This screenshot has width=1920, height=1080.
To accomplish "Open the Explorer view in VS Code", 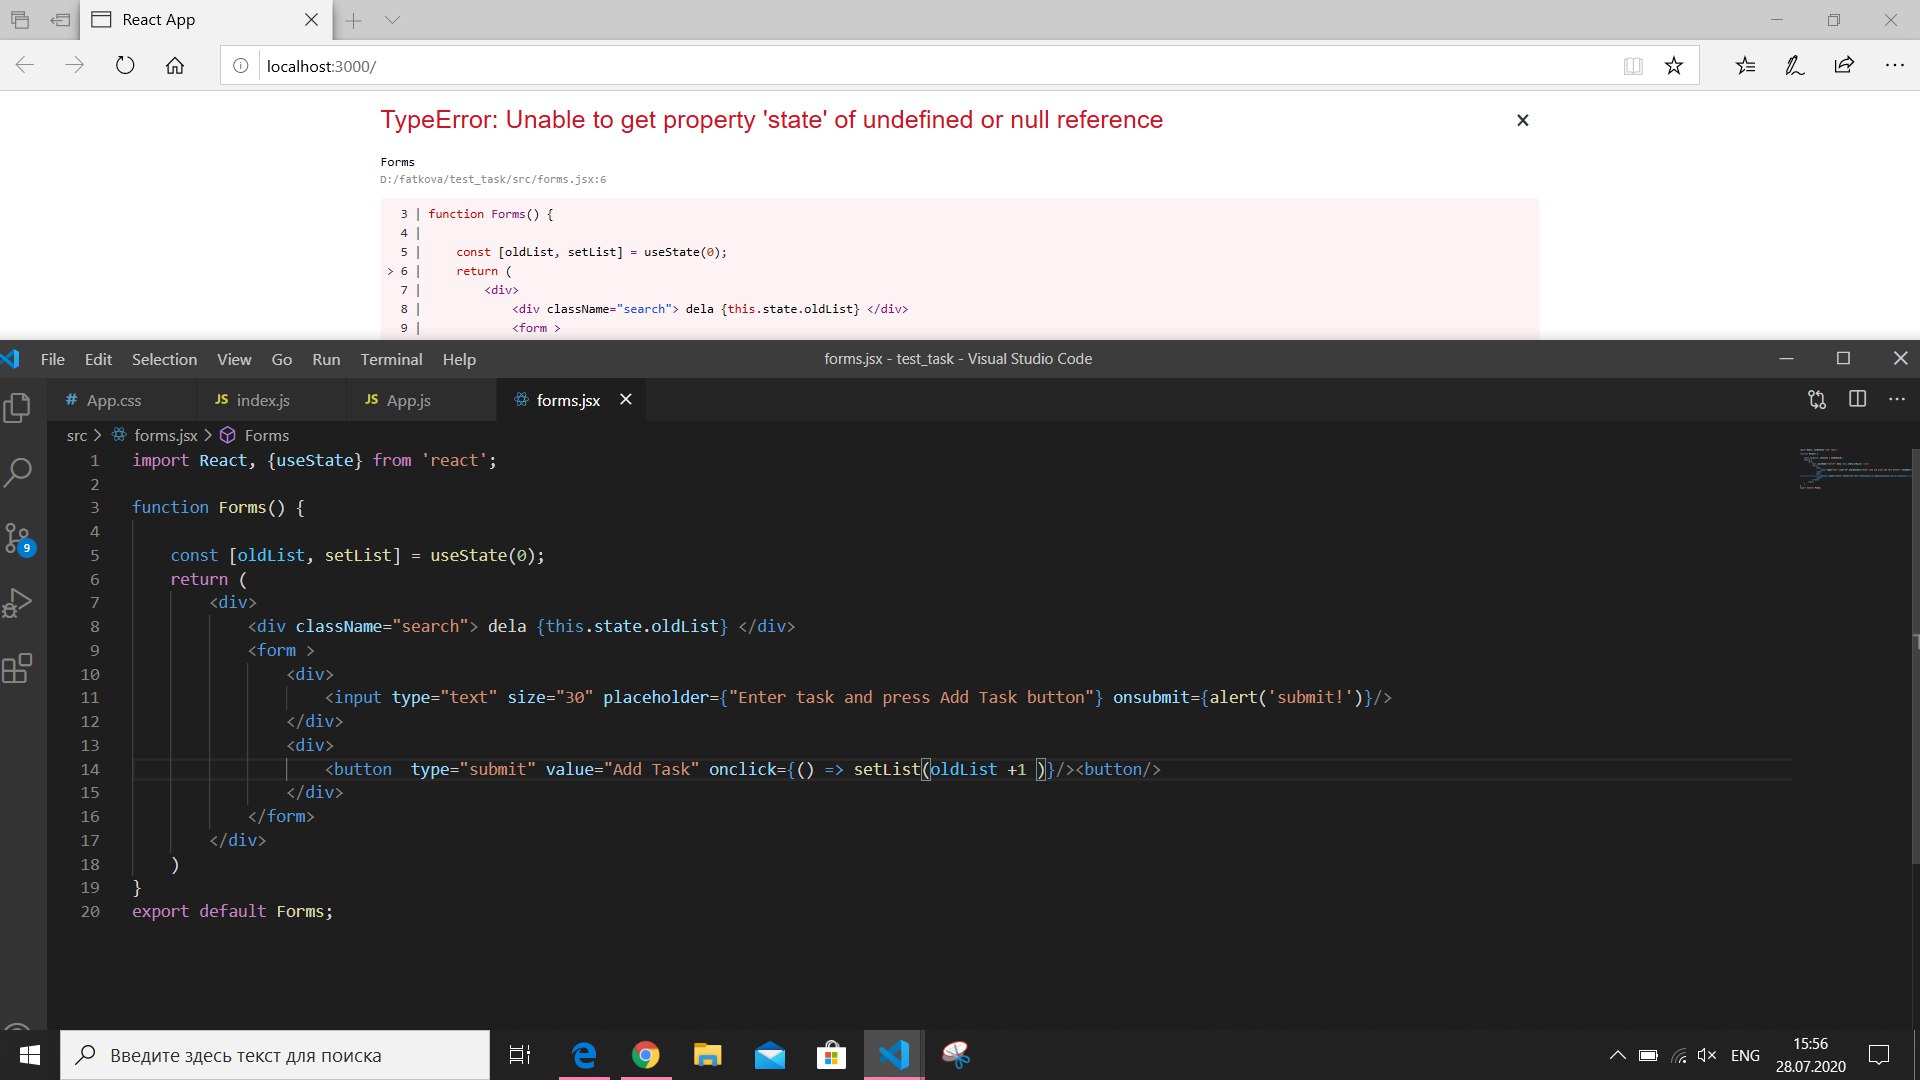I will pos(18,407).
